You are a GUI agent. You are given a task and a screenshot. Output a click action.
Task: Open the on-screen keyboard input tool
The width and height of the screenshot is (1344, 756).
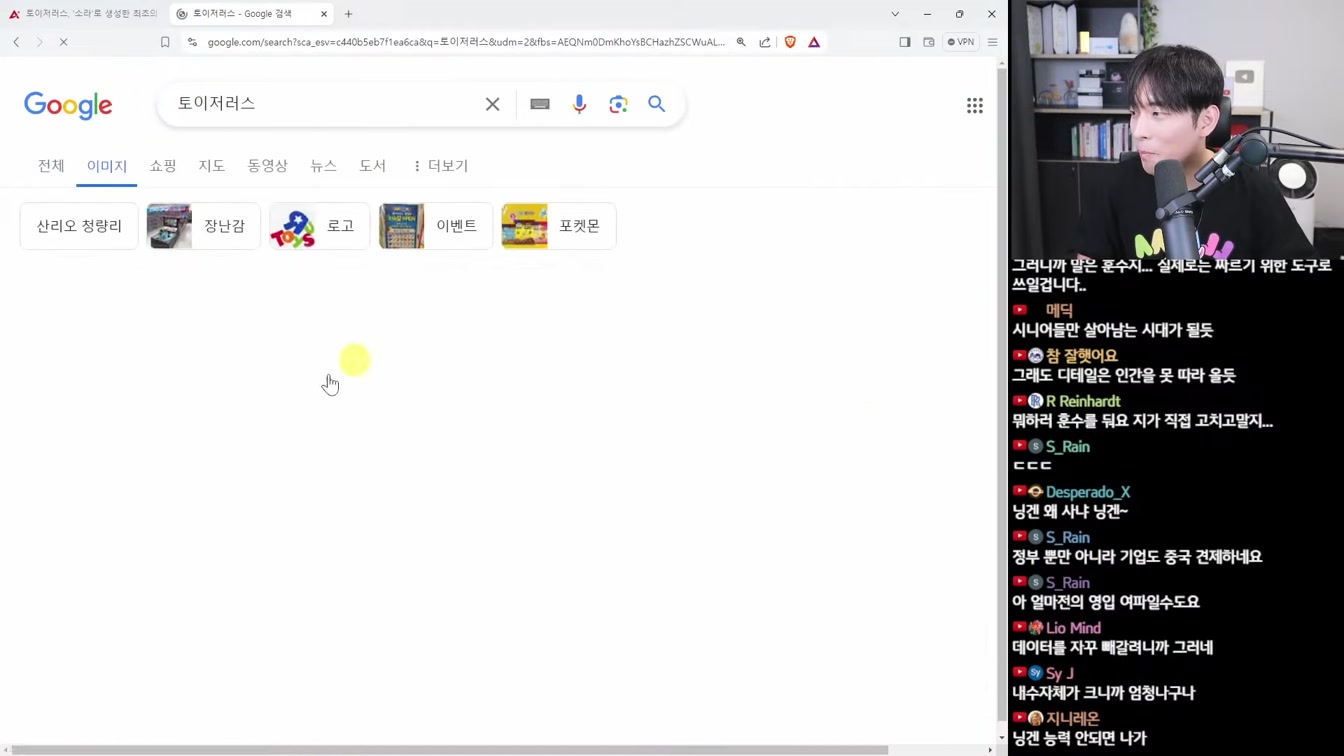[x=540, y=104]
